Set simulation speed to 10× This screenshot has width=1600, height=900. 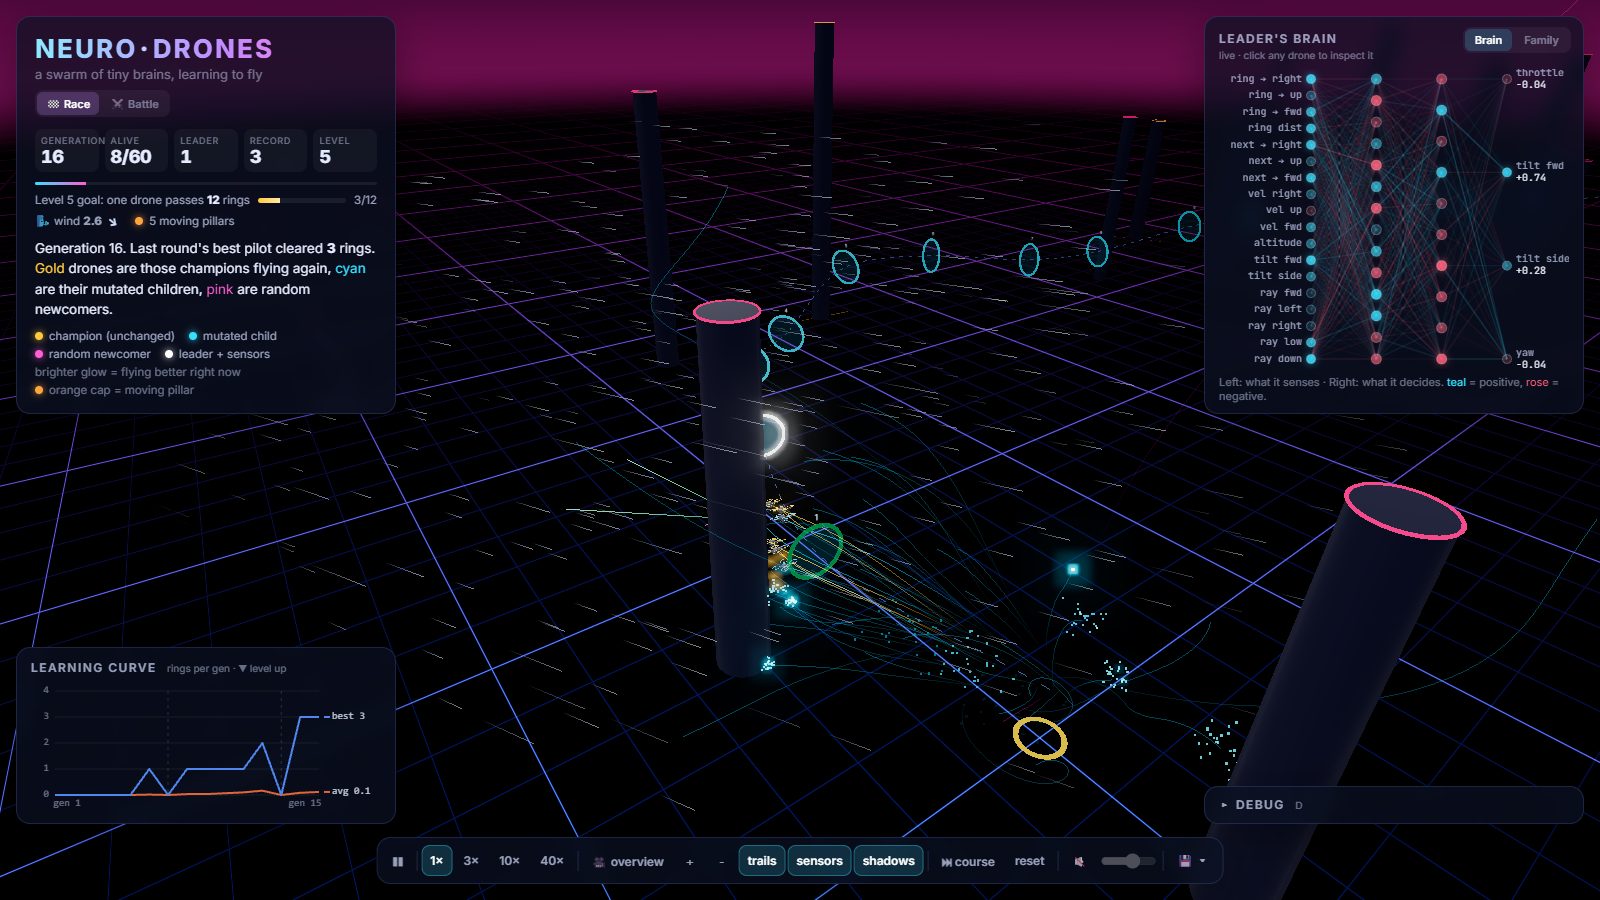coord(509,861)
